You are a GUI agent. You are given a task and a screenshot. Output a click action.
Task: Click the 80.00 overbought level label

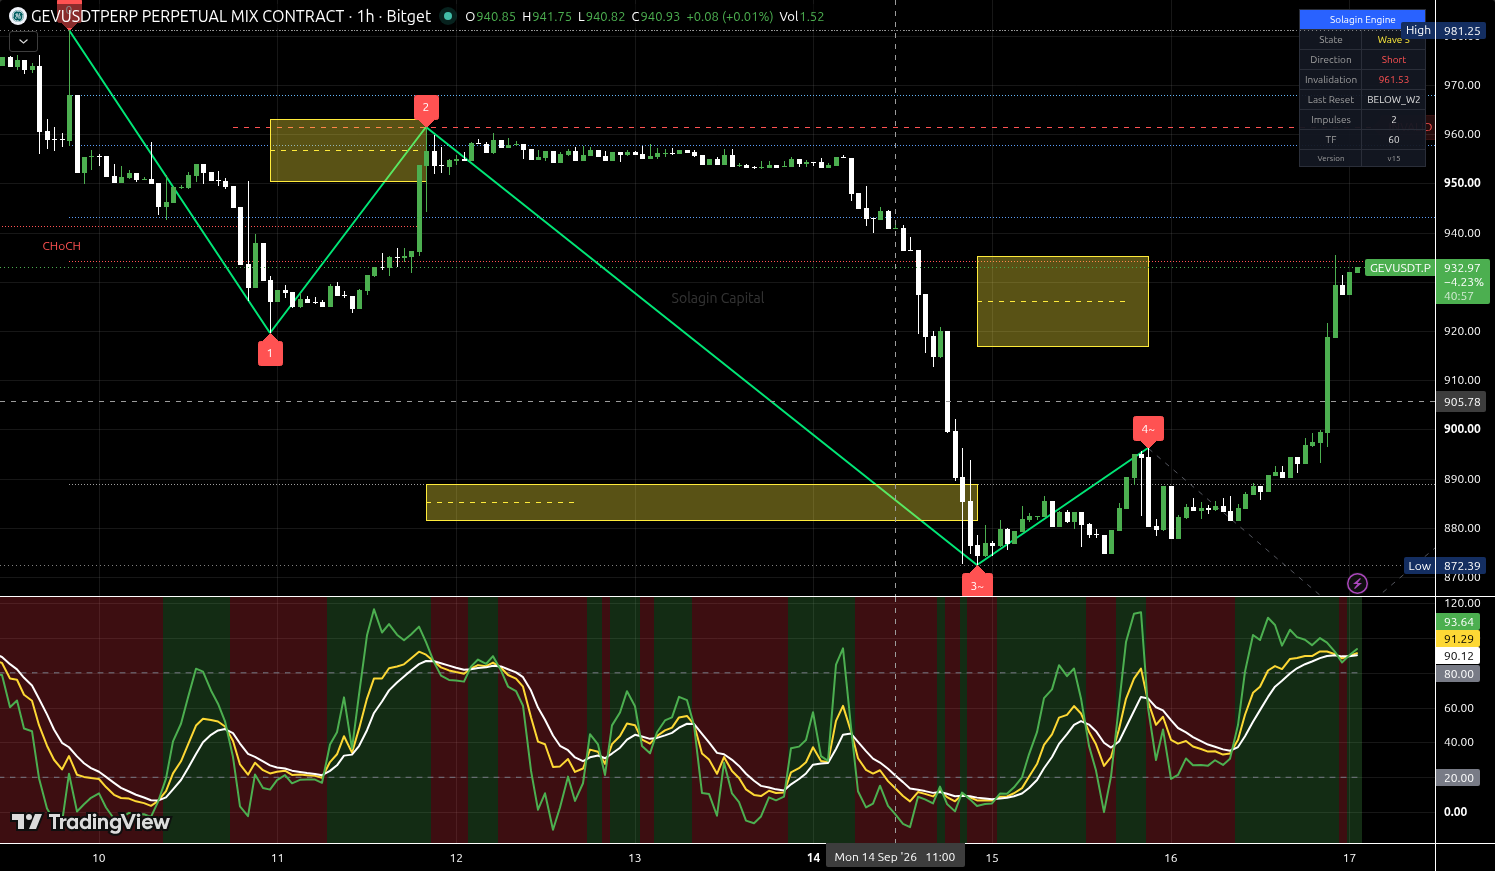pyautogui.click(x=1459, y=674)
